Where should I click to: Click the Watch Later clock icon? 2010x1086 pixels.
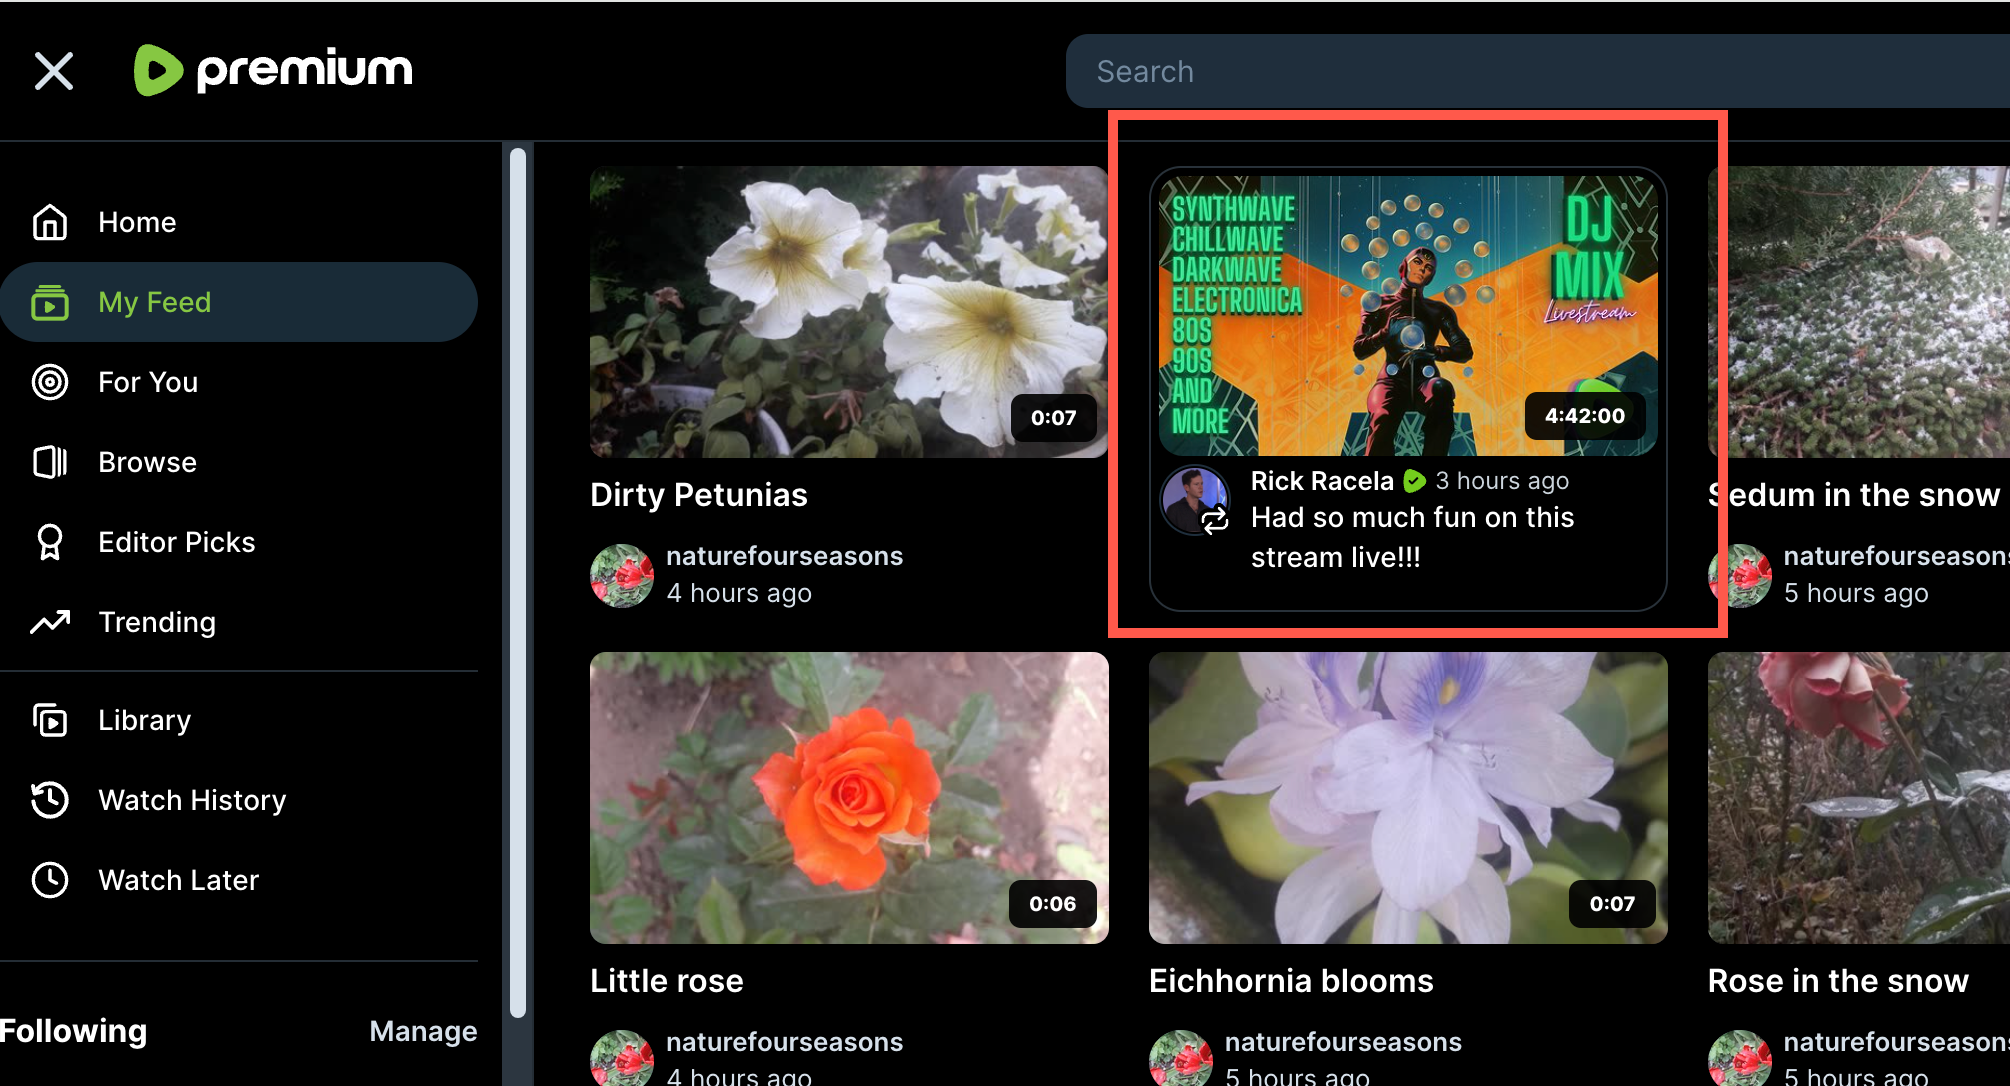click(x=50, y=880)
